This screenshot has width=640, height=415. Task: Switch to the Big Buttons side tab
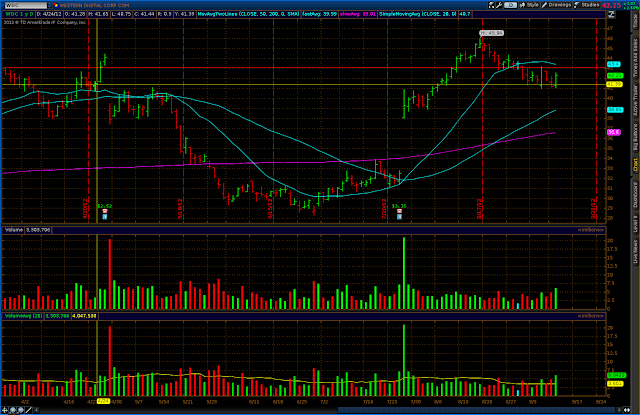tap(636, 138)
